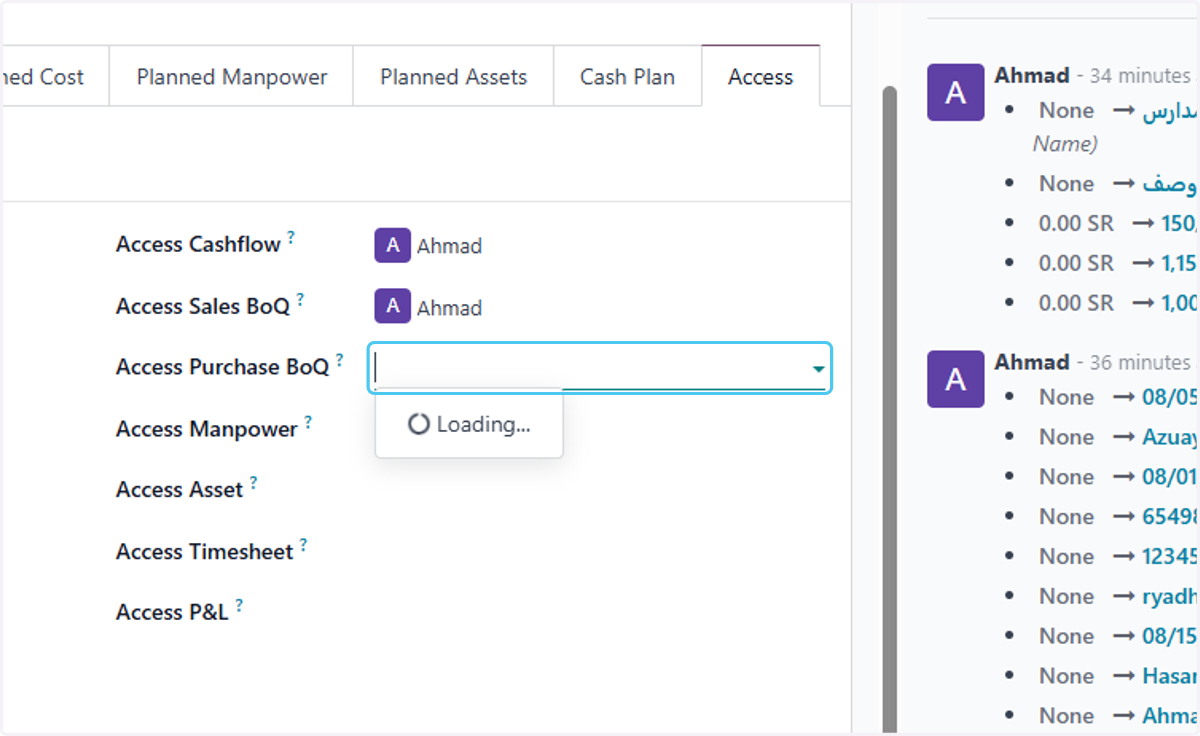Click the 1,15 amount in the chatter log

[x=1180, y=263]
